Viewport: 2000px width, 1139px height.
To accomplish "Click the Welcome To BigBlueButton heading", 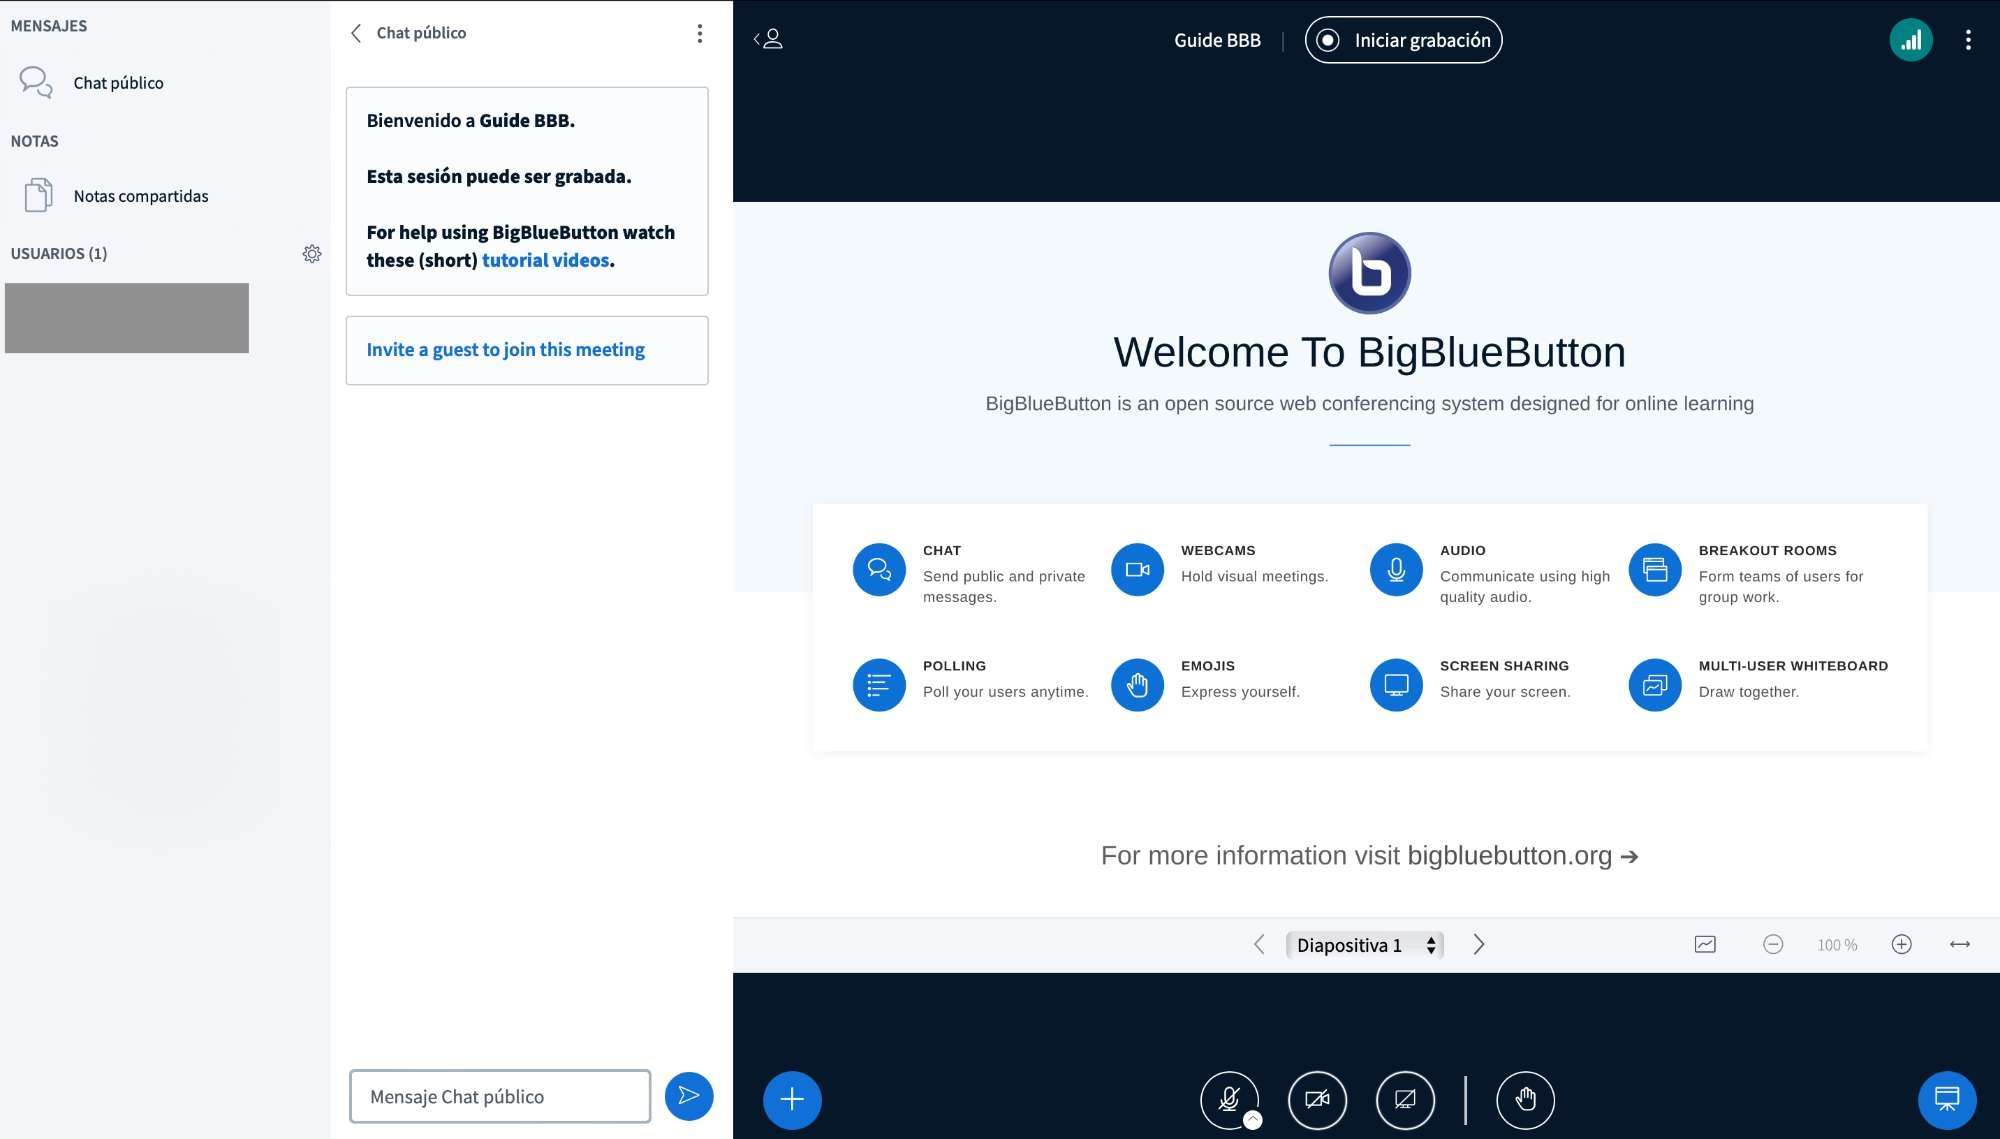I will point(1369,352).
